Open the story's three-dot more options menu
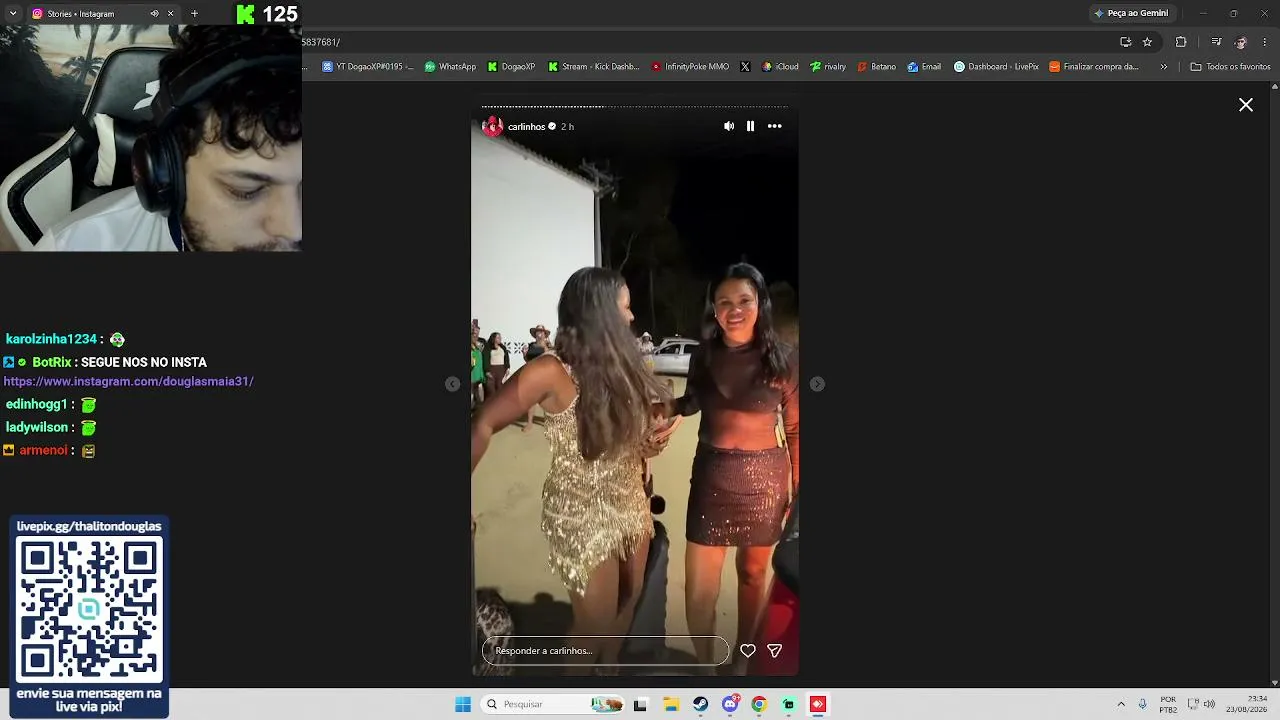The height and width of the screenshot is (720, 1280). (775, 126)
